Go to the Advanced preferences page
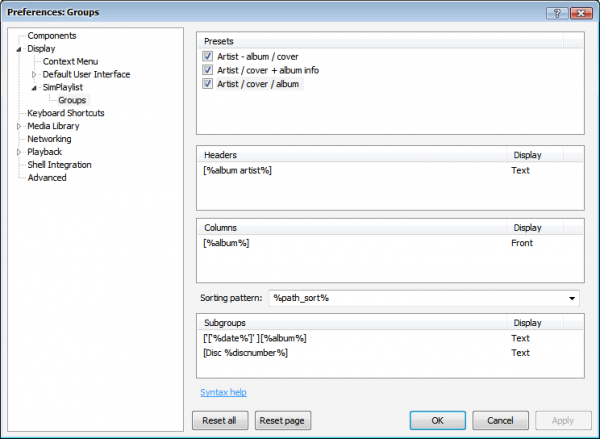 coord(47,178)
